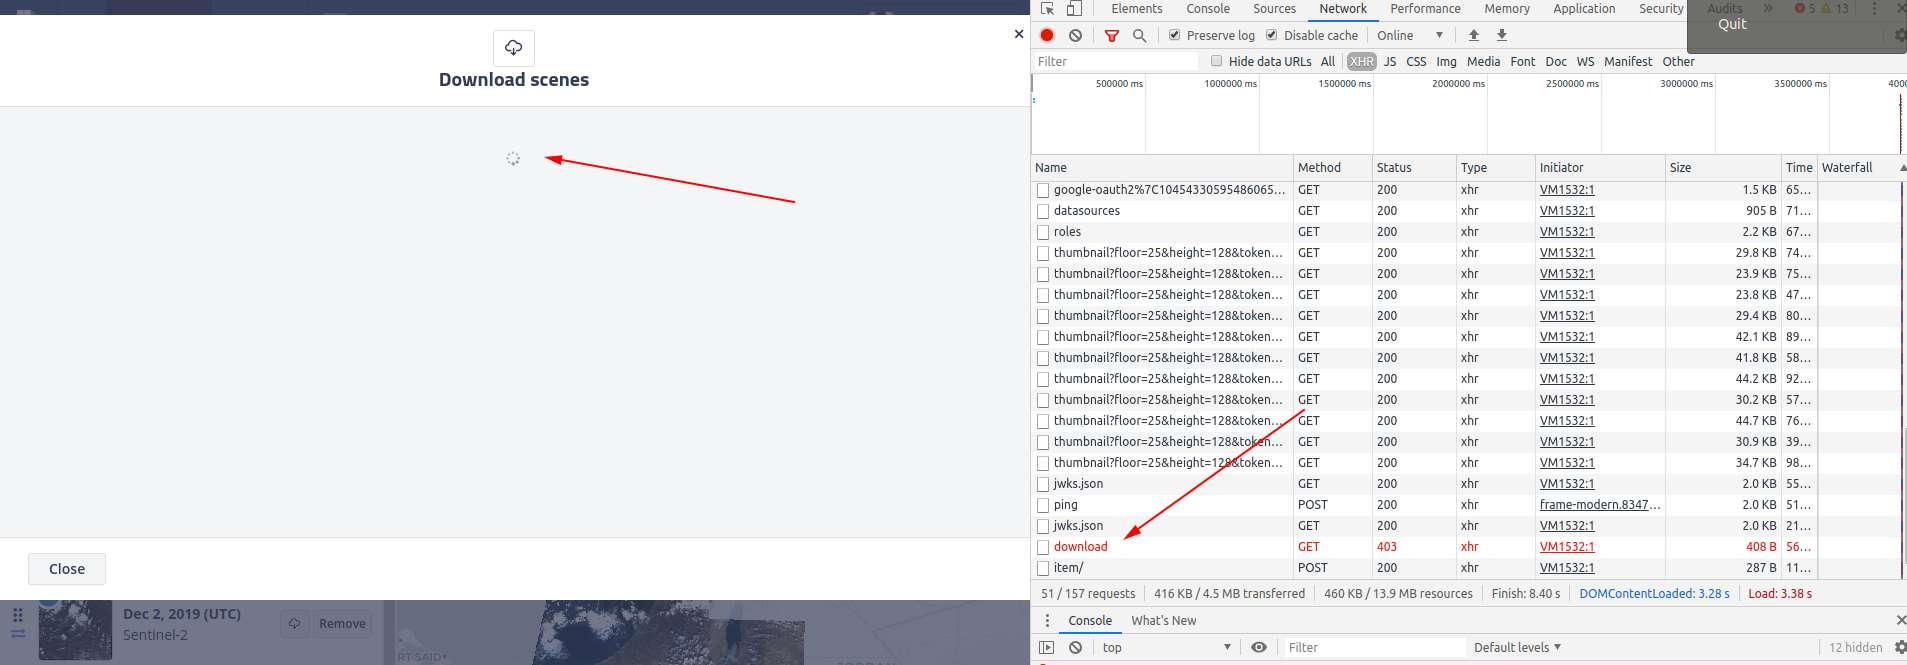The width and height of the screenshot is (1907, 665).
Task: Check the box next to download request
Action: tap(1043, 547)
